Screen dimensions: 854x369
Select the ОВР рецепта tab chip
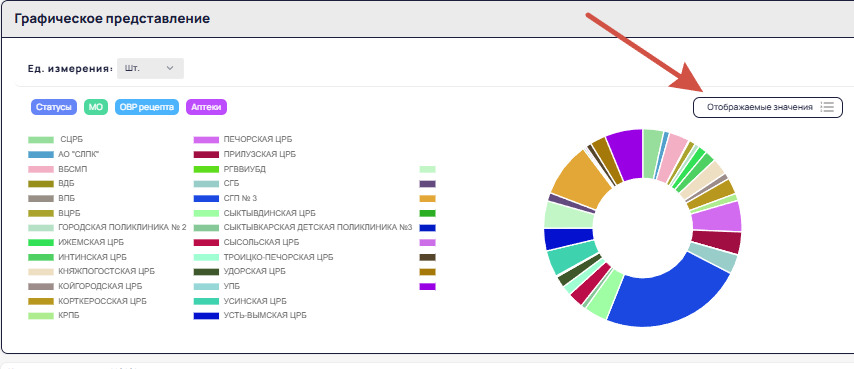point(147,107)
